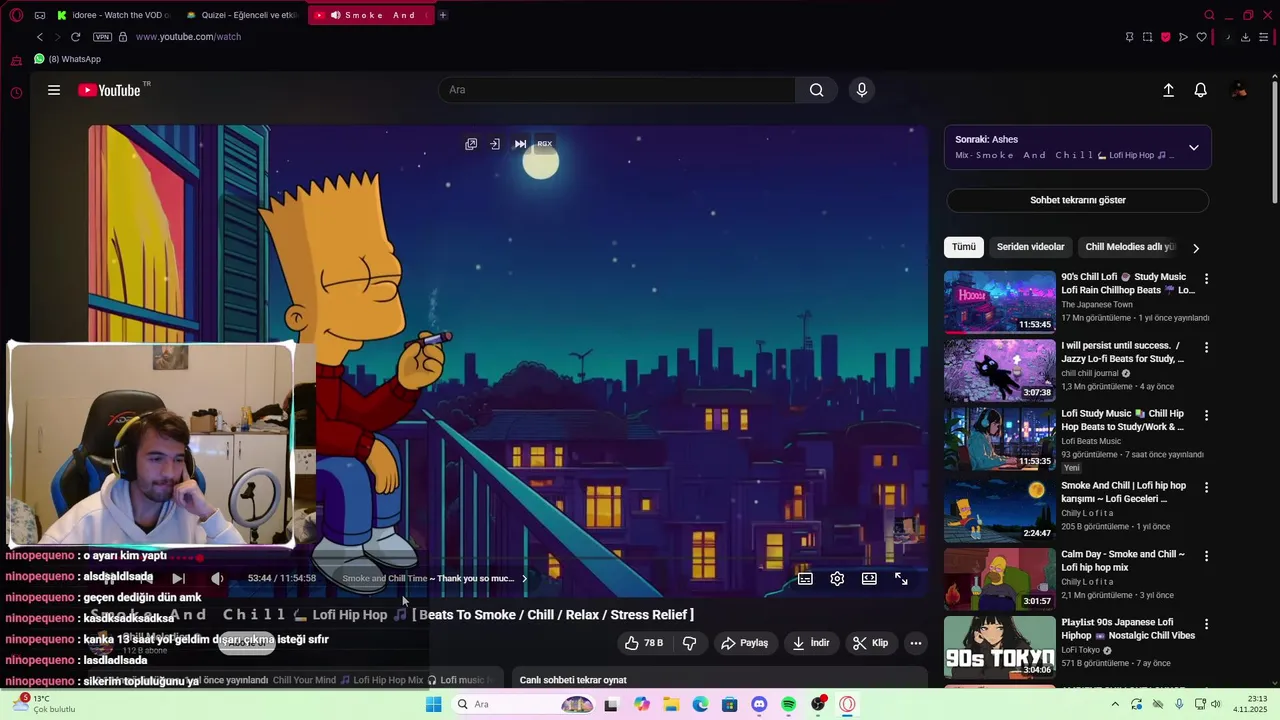
Task: Open the Windows Start button
Action: (x=433, y=704)
